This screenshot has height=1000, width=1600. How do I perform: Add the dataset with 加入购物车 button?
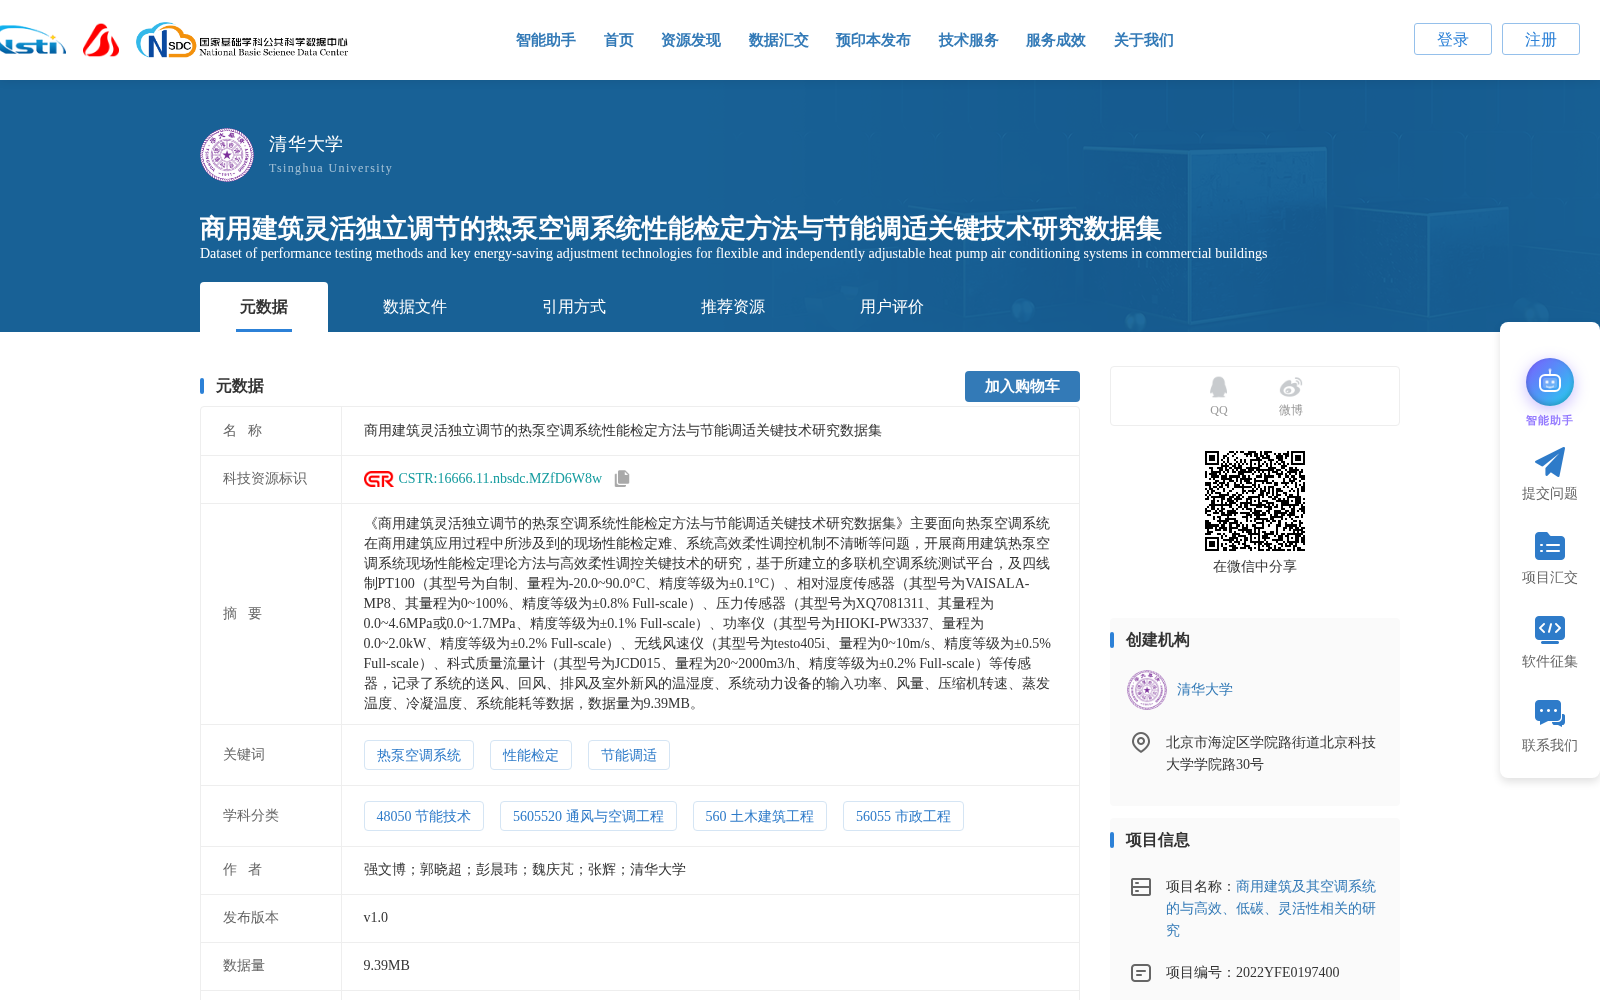click(1022, 386)
